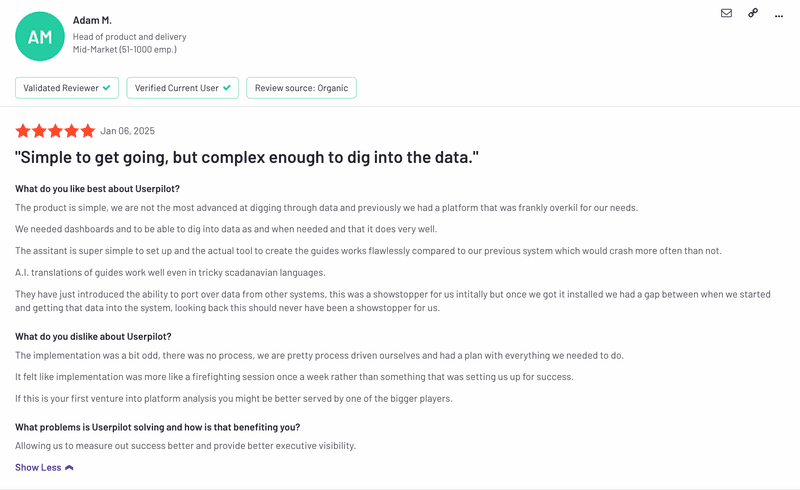Viewport: 800px width, 490px height.
Task: Open reviewer name Adam M.
Action: point(93,20)
